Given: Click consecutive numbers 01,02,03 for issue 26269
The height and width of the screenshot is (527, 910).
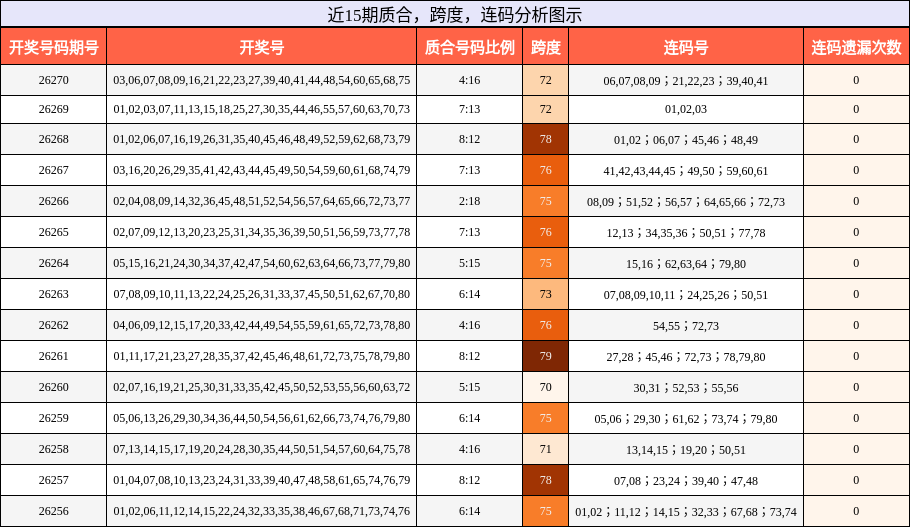Looking at the screenshot, I should pos(686,109).
